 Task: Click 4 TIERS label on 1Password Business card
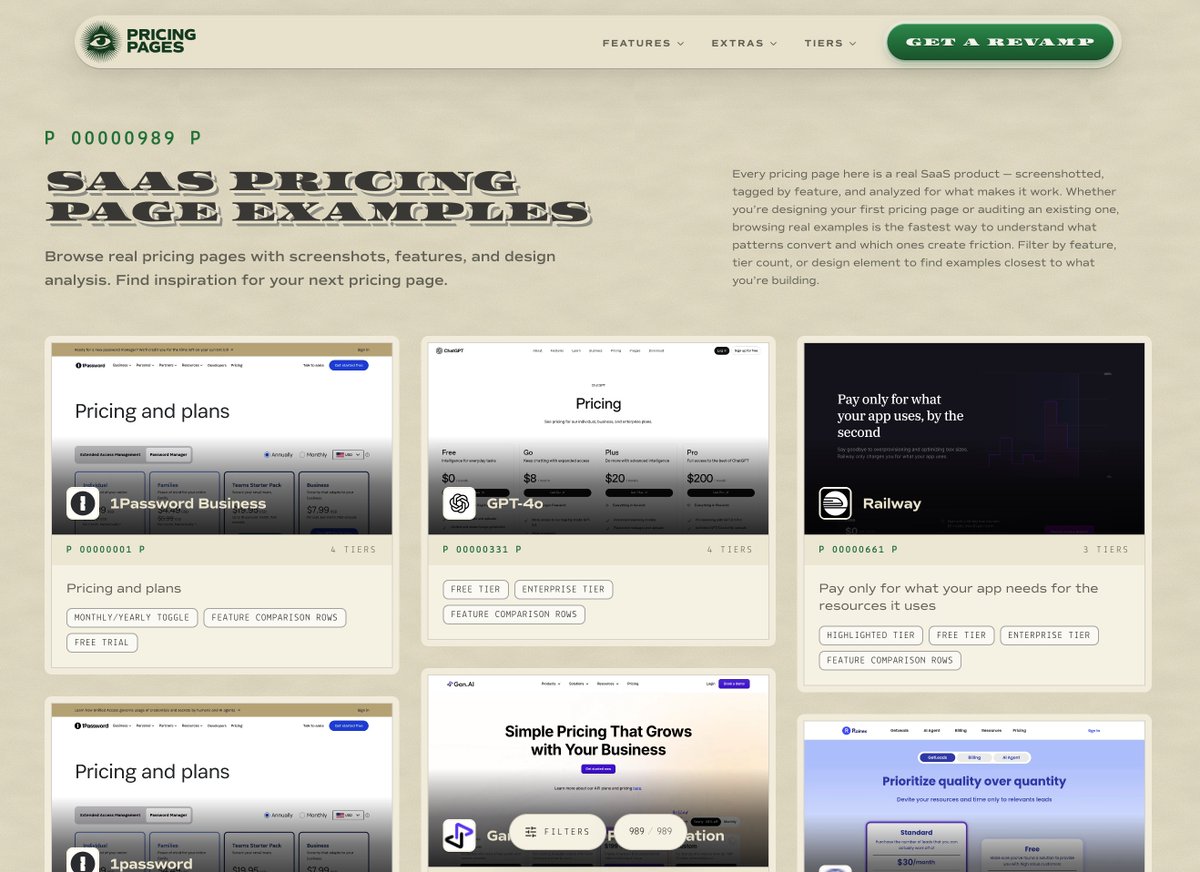pyautogui.click(x=353, y=549)
